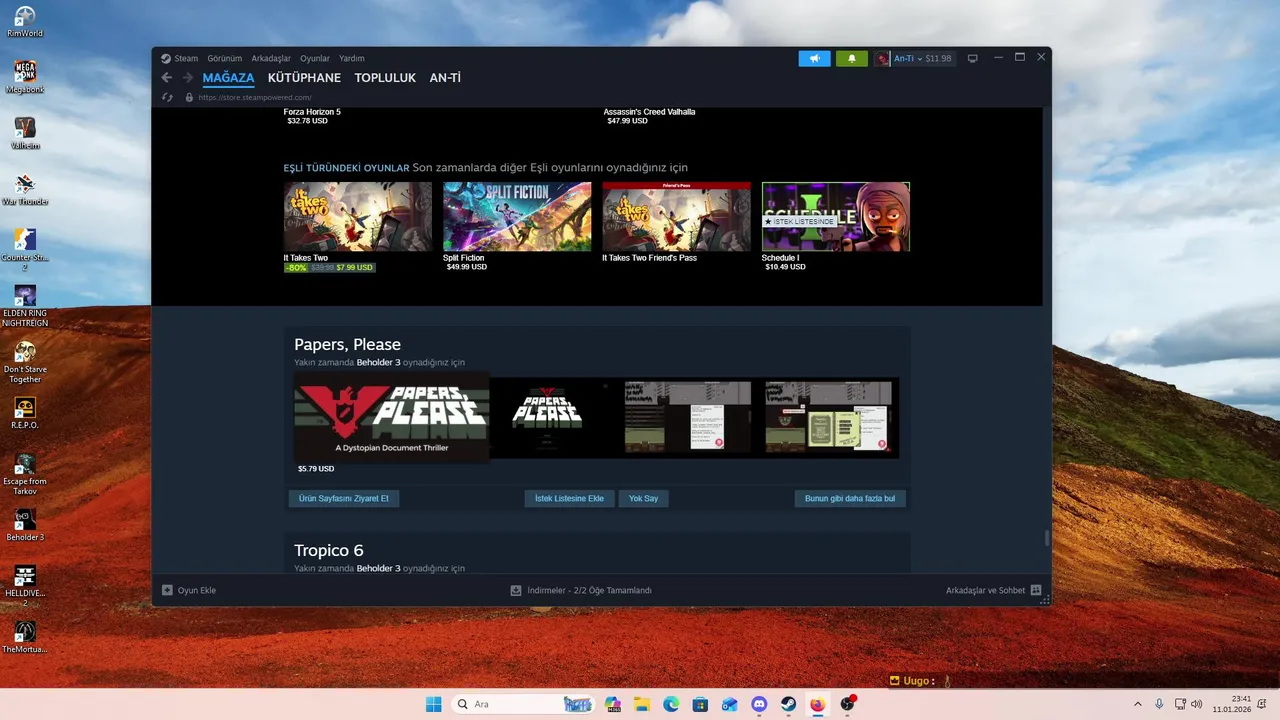This screenshot has width=1280, height=720.
Task: Select the Counter-Strike 2 desktop icon
Action: 25,249
